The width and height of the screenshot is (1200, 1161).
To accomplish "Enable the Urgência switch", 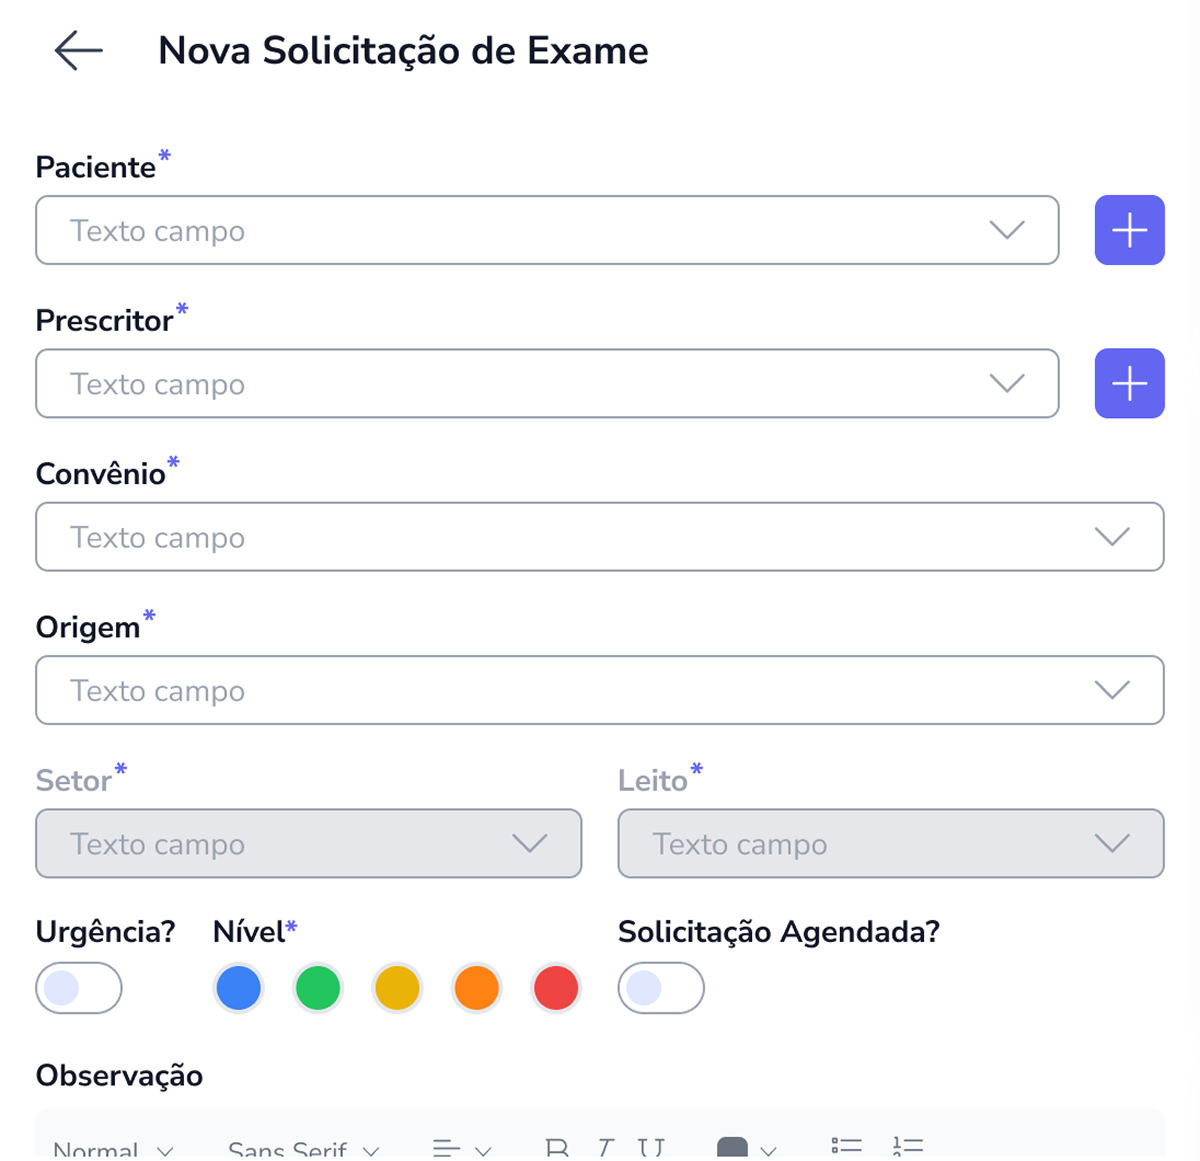I will [79, 988].
